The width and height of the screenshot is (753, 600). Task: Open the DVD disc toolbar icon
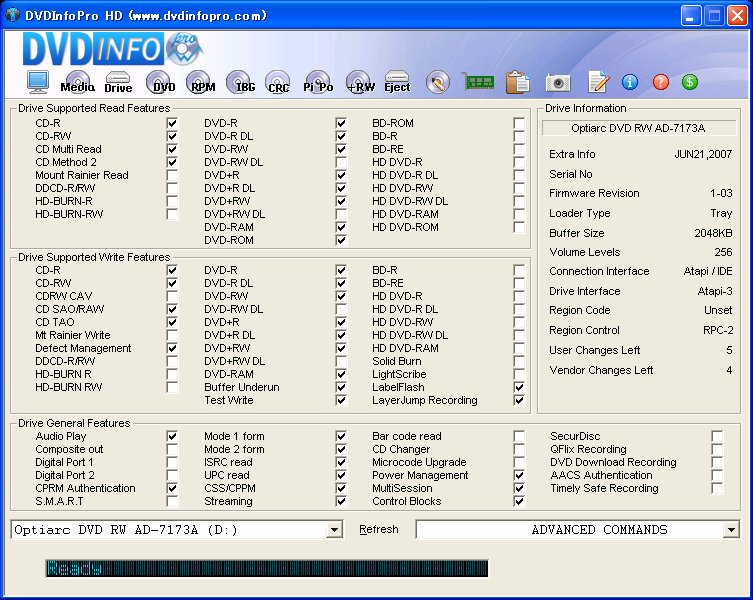[x=161, y=82]
